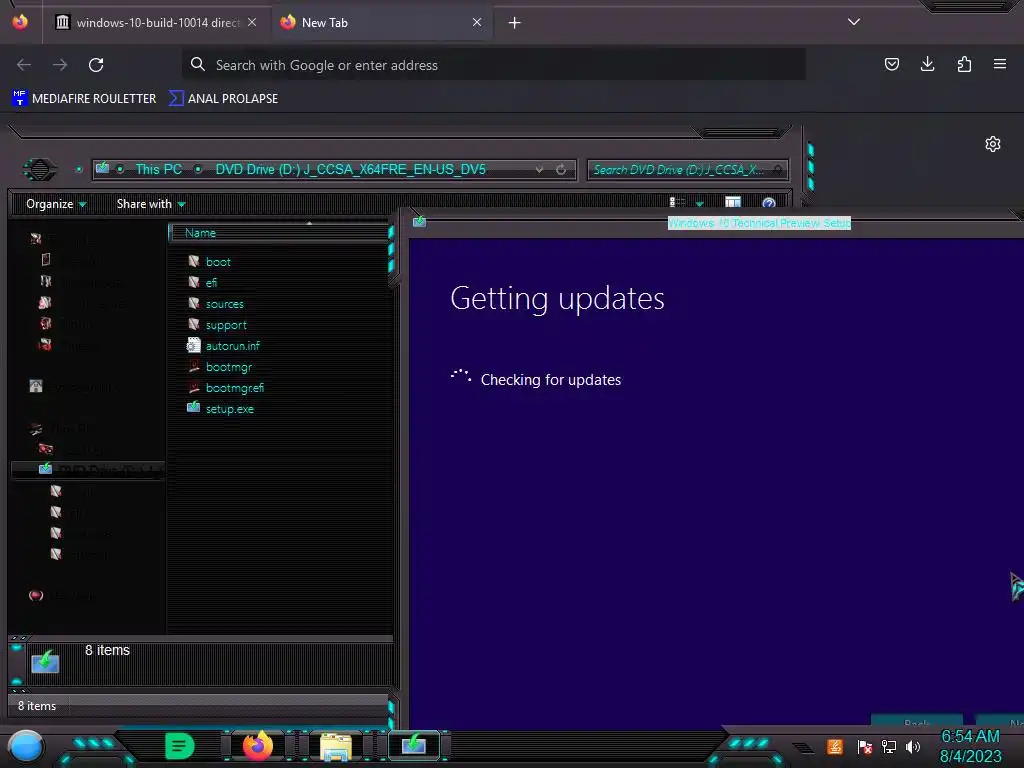List all tabs dropdown arrow

[854, 22]
